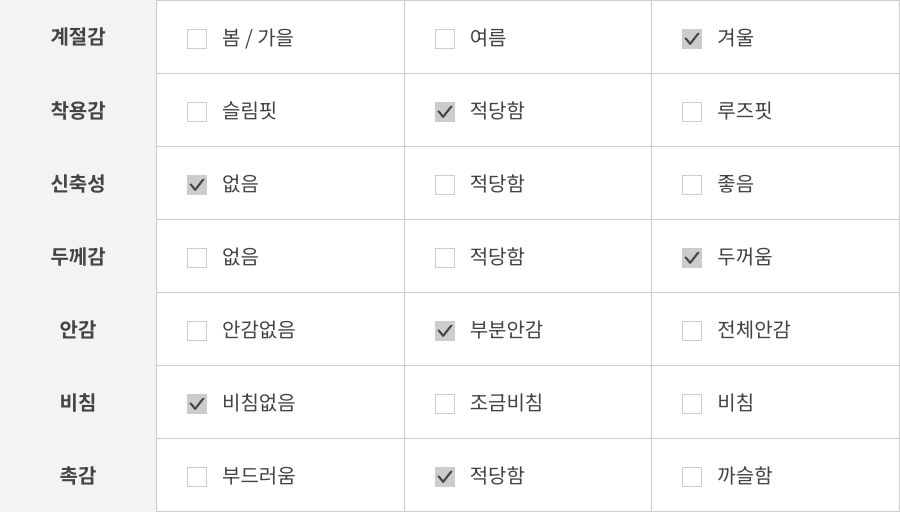Viewport: 900px width, 512px height.
Task: Check the 조금비침 checkbox
Action: click(x=445, y=404)
